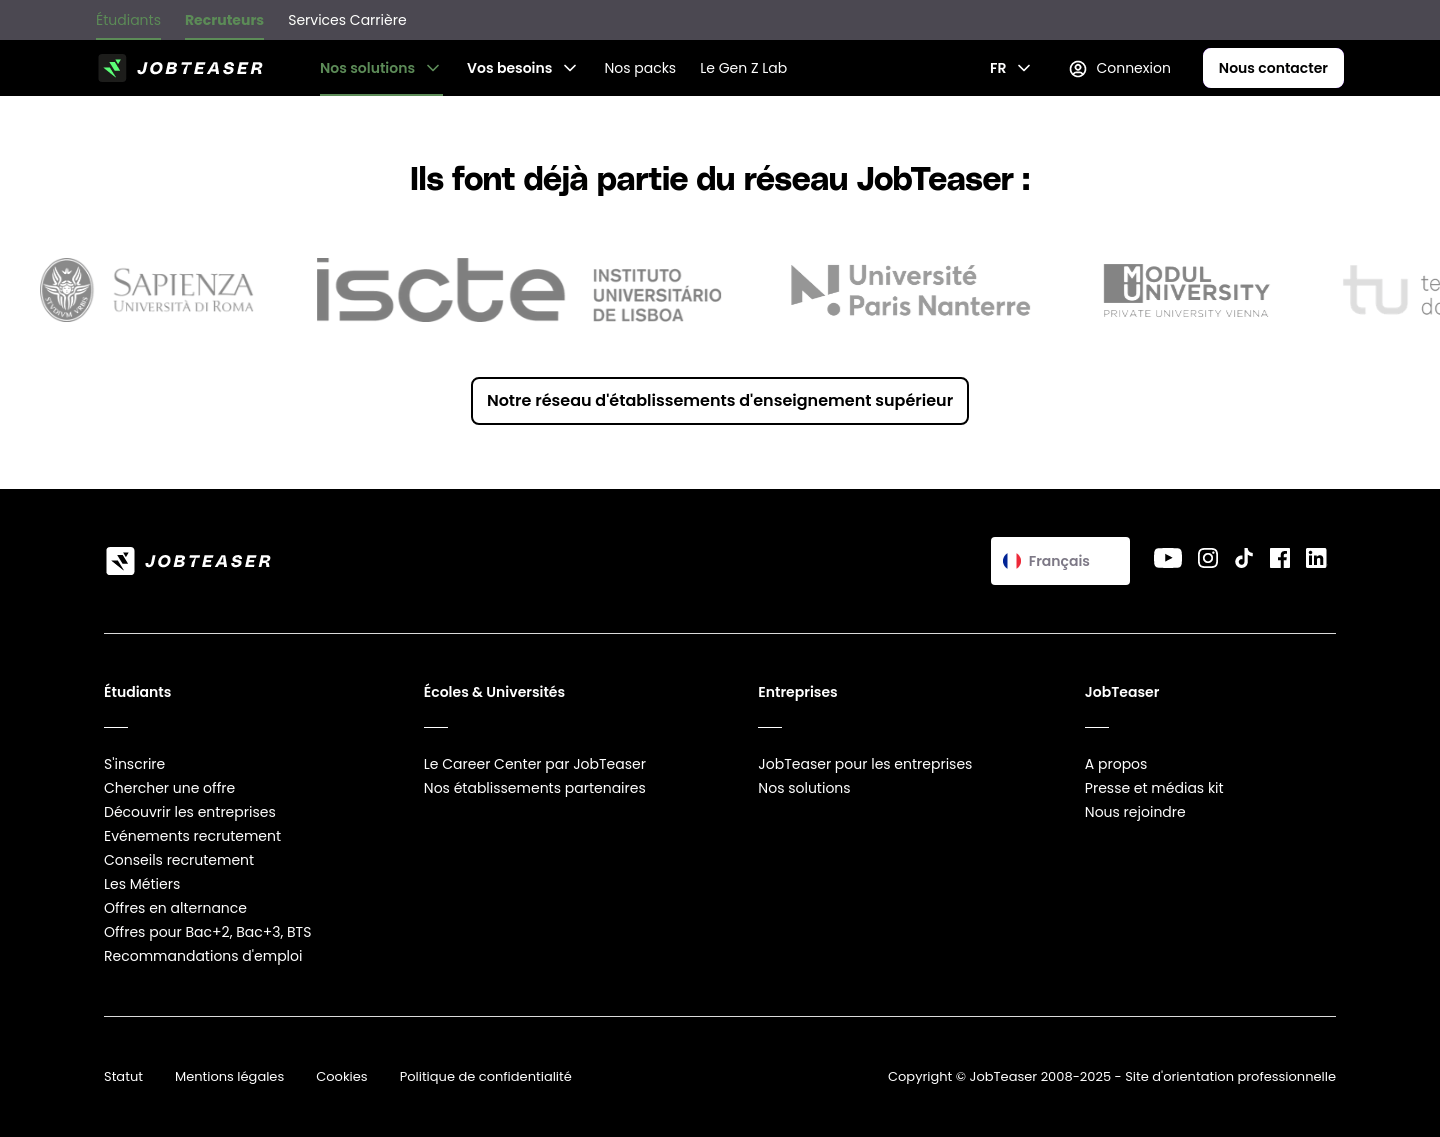
Task: Open Offres pour Bac+2, Bac+3, BTS link
Action: [207, 932]
